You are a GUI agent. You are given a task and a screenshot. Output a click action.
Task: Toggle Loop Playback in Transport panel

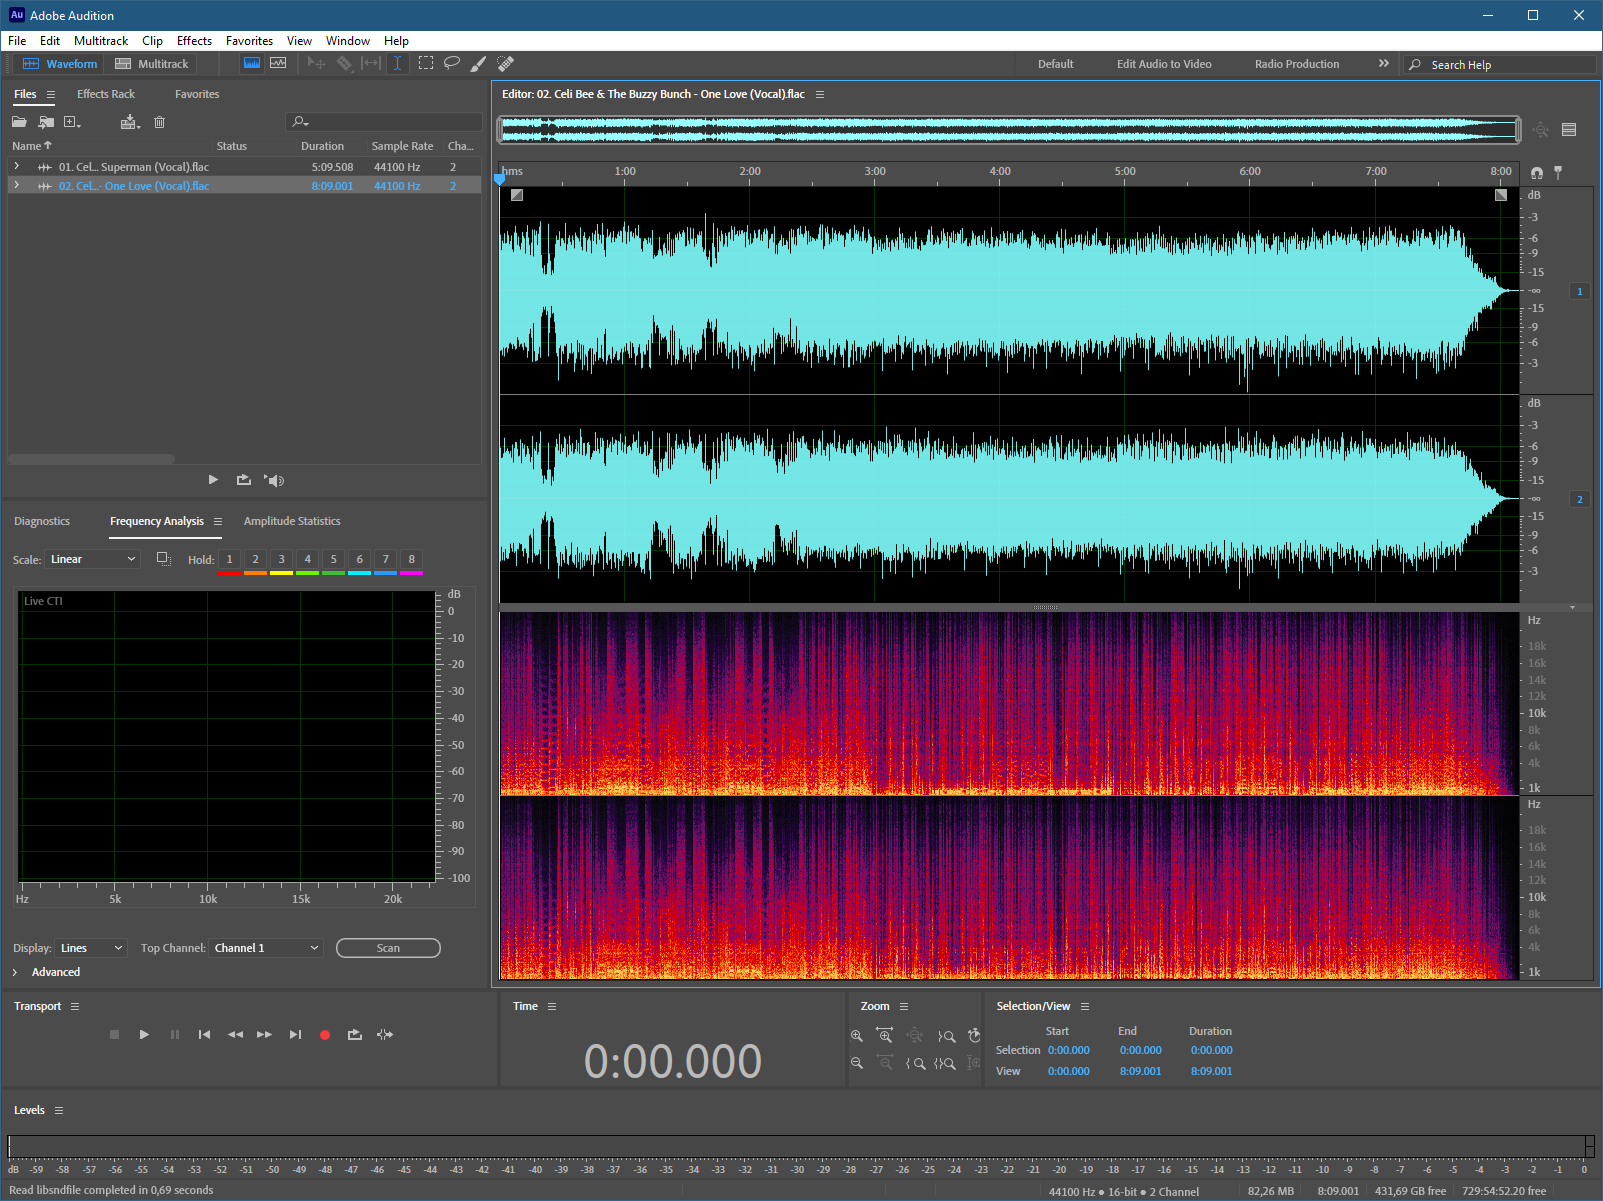pyautogui.click(x=354, y=1035)
